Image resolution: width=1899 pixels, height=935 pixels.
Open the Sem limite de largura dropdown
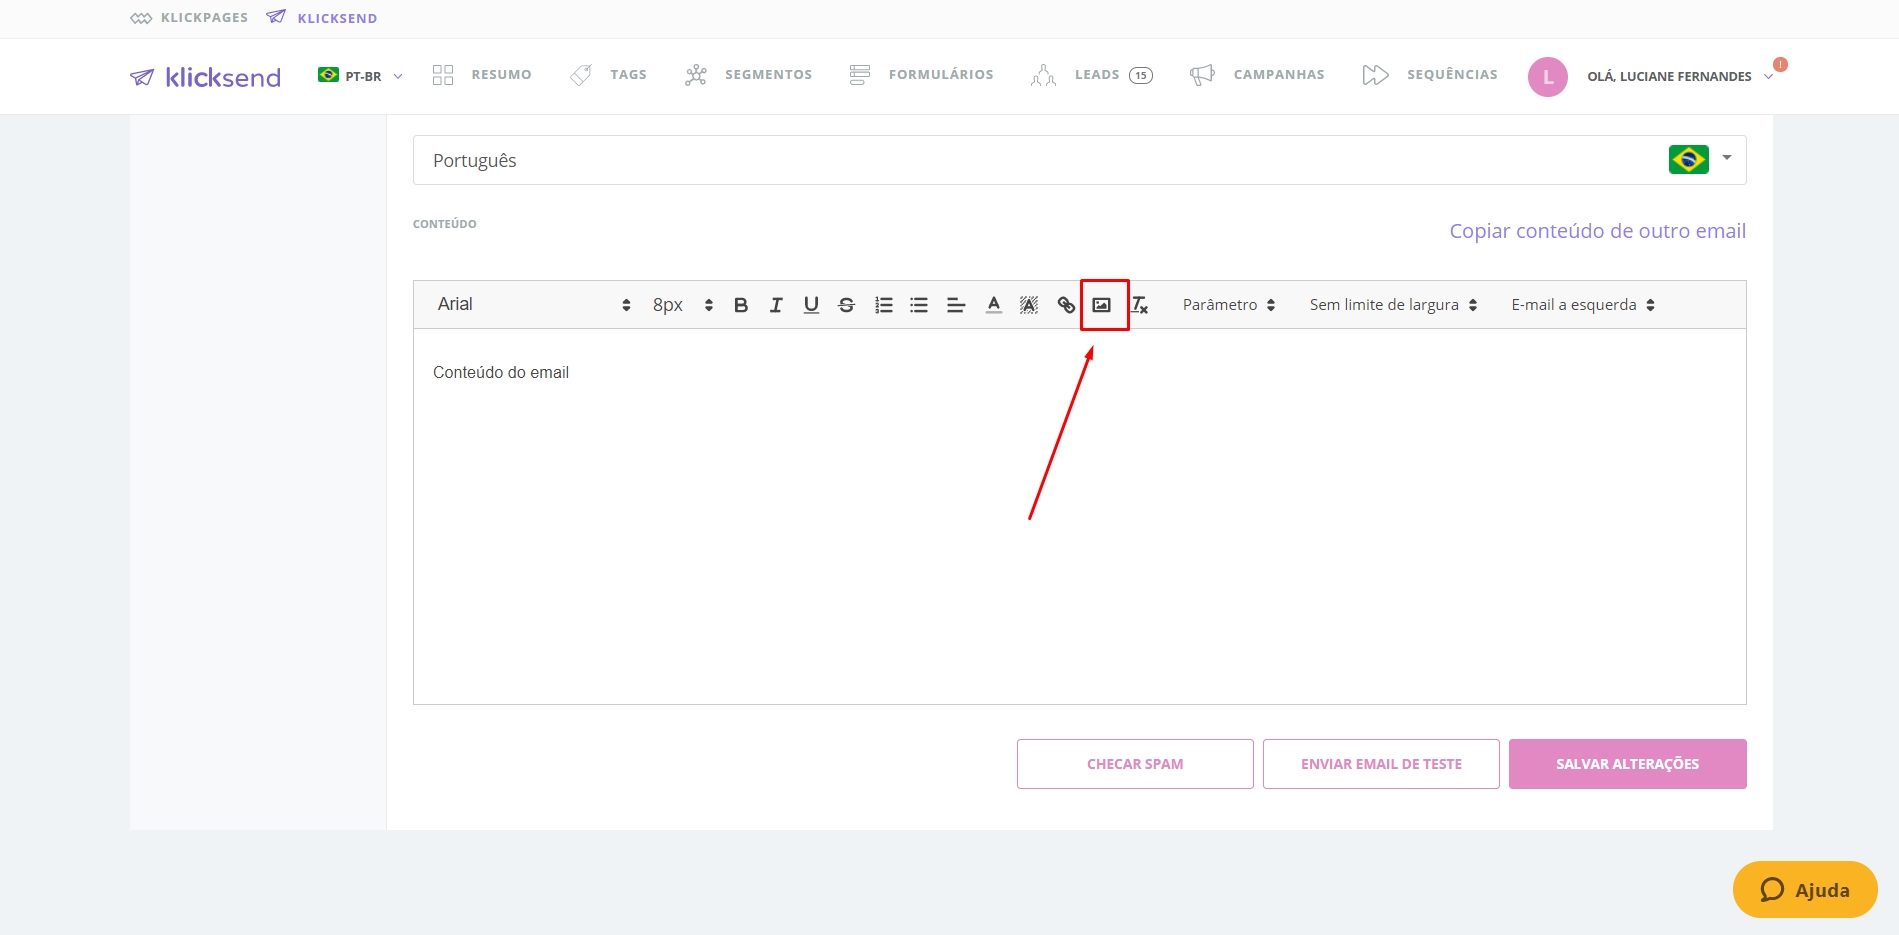[x=1393, y=305]
